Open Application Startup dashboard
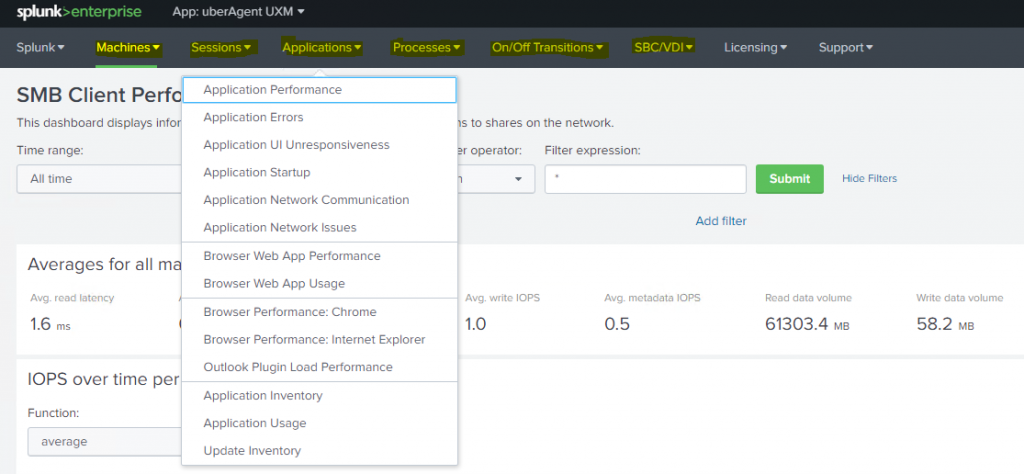This screenshot has height=474, width=1024. tap(319, 172)
